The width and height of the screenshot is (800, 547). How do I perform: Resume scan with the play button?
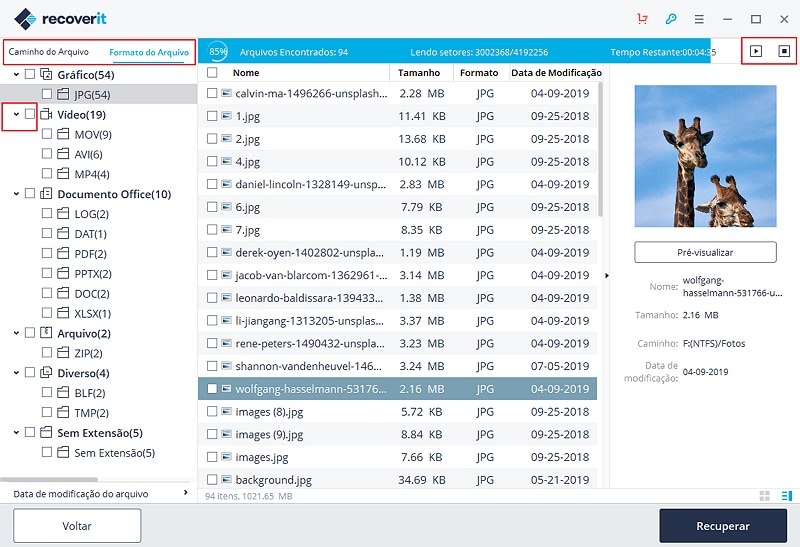tap(756, 51)
